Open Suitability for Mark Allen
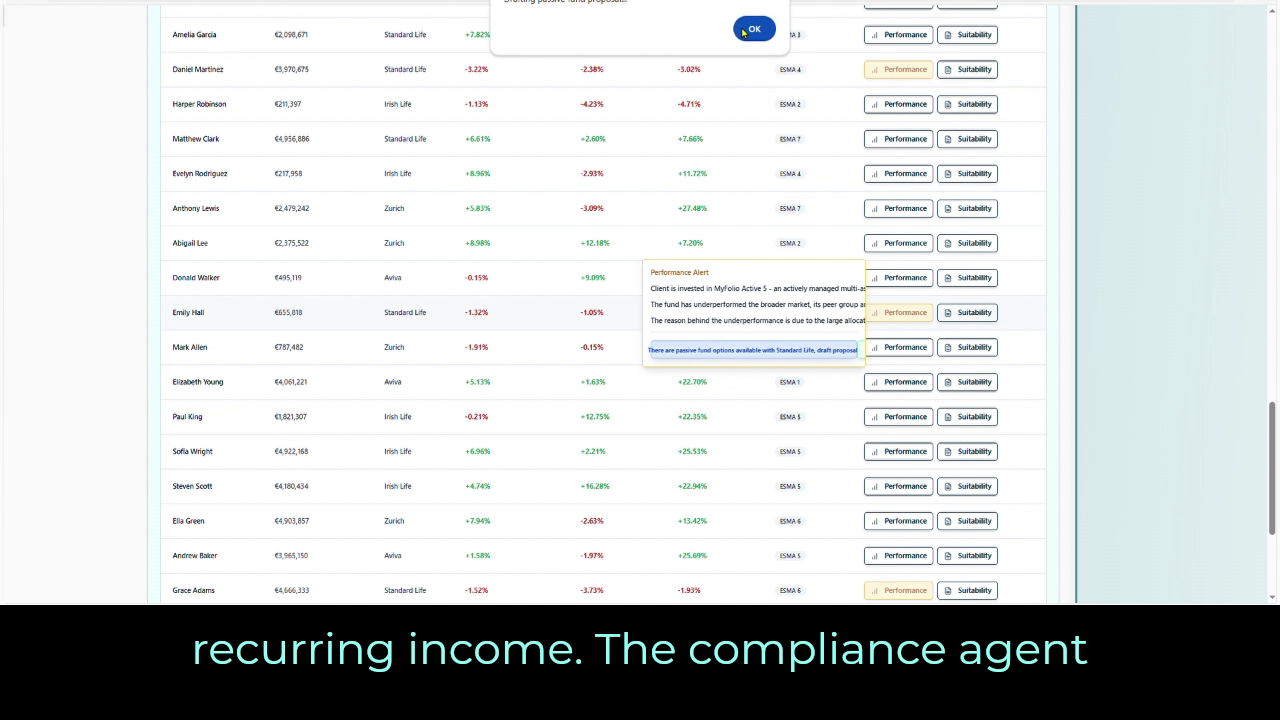The image size is (1280, 720). click(967, 347)
